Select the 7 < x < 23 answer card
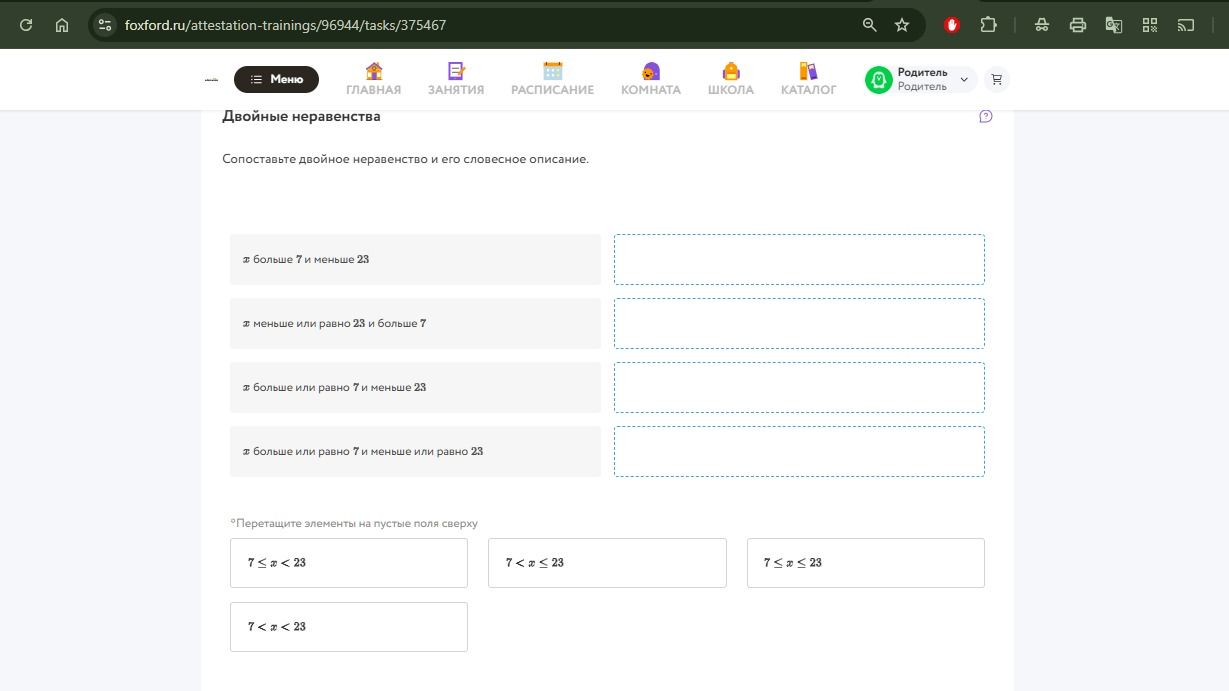 349,627
